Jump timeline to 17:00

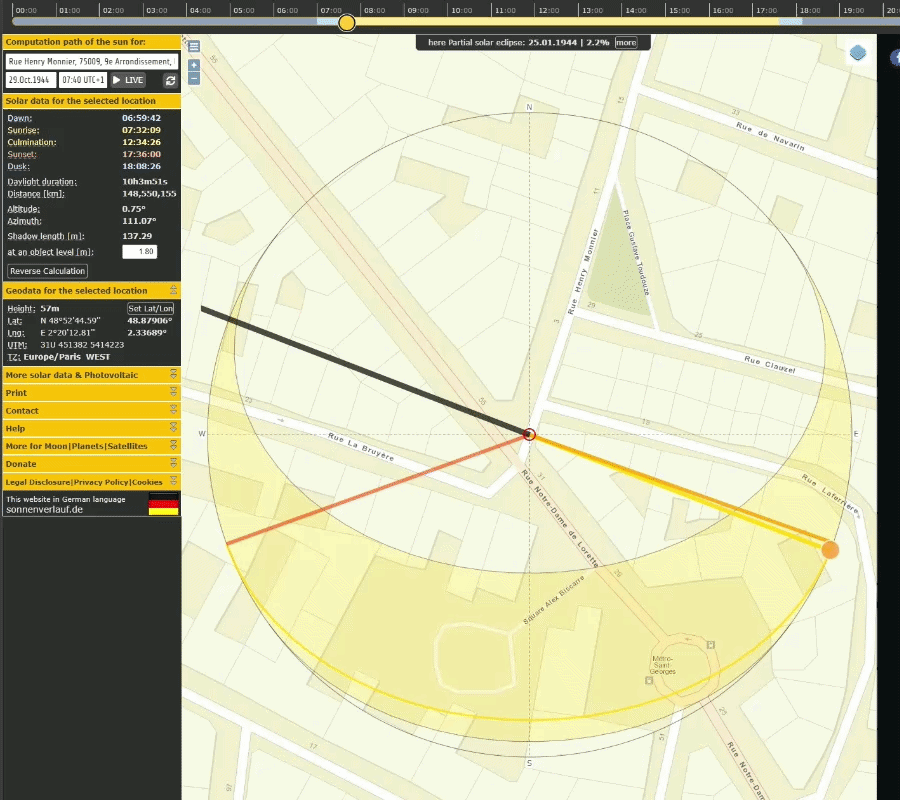766,10
